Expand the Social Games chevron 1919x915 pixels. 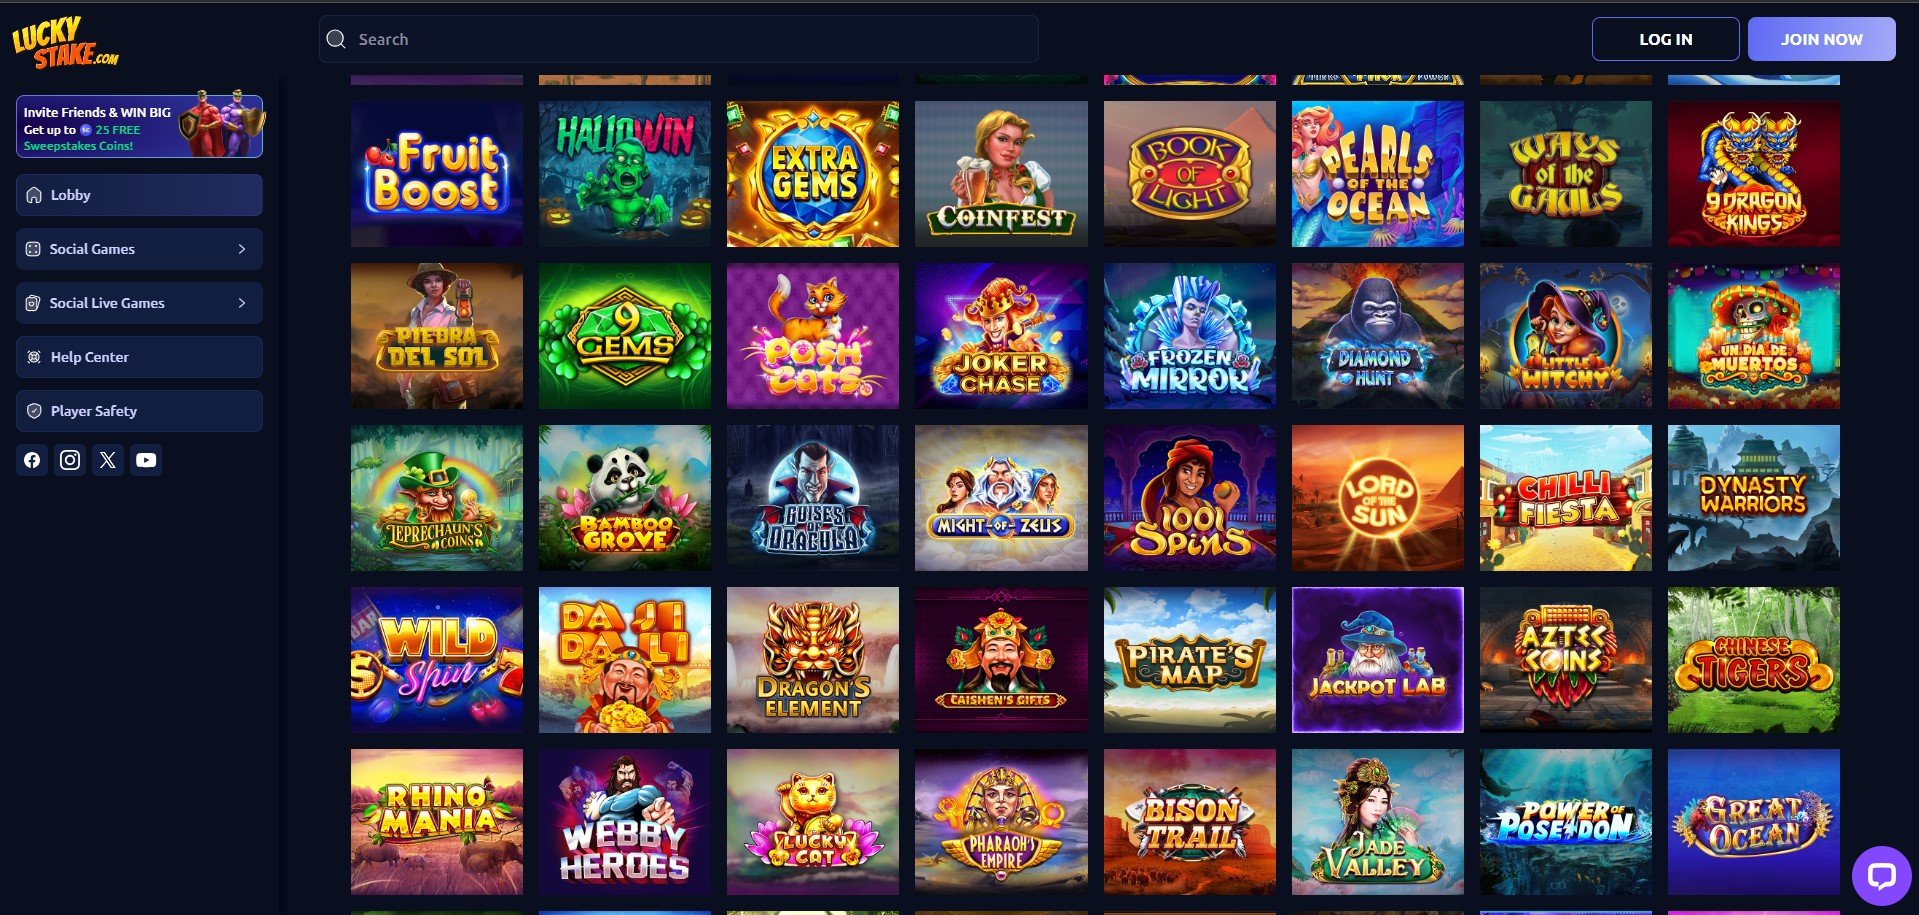coord(242,249)
